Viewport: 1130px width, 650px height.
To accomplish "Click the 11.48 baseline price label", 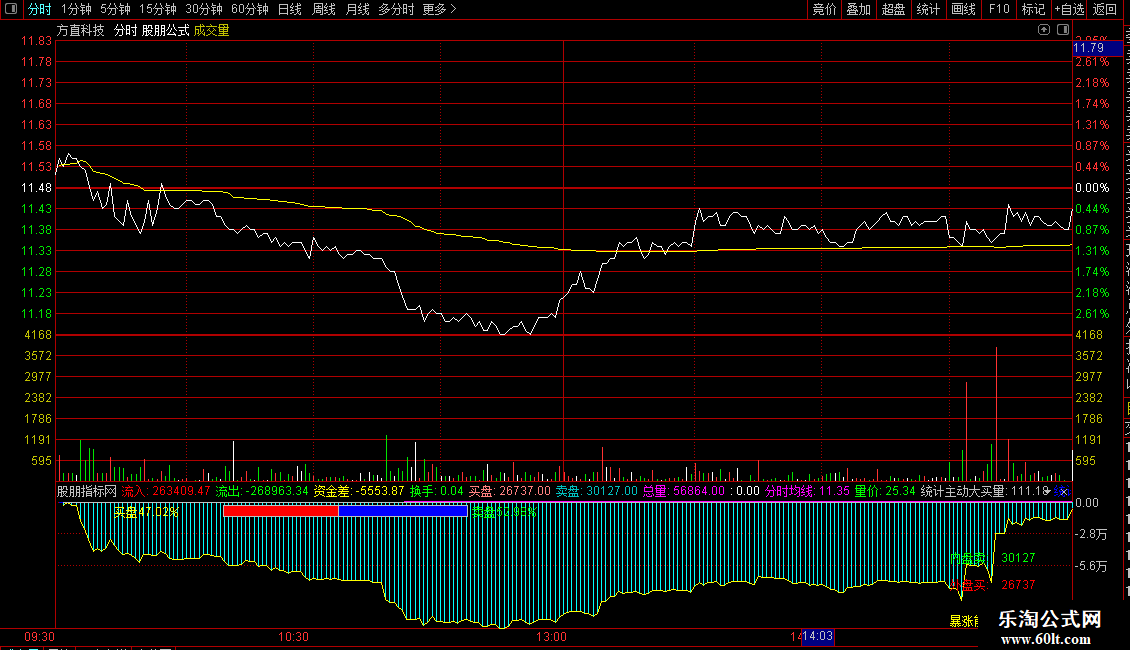I will coord(37,187).
